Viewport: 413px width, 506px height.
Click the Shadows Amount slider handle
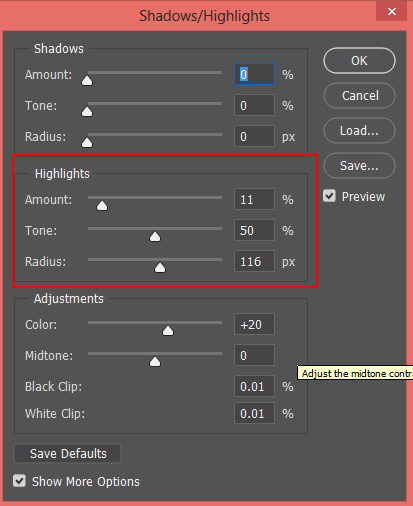[x=87, y=80]
